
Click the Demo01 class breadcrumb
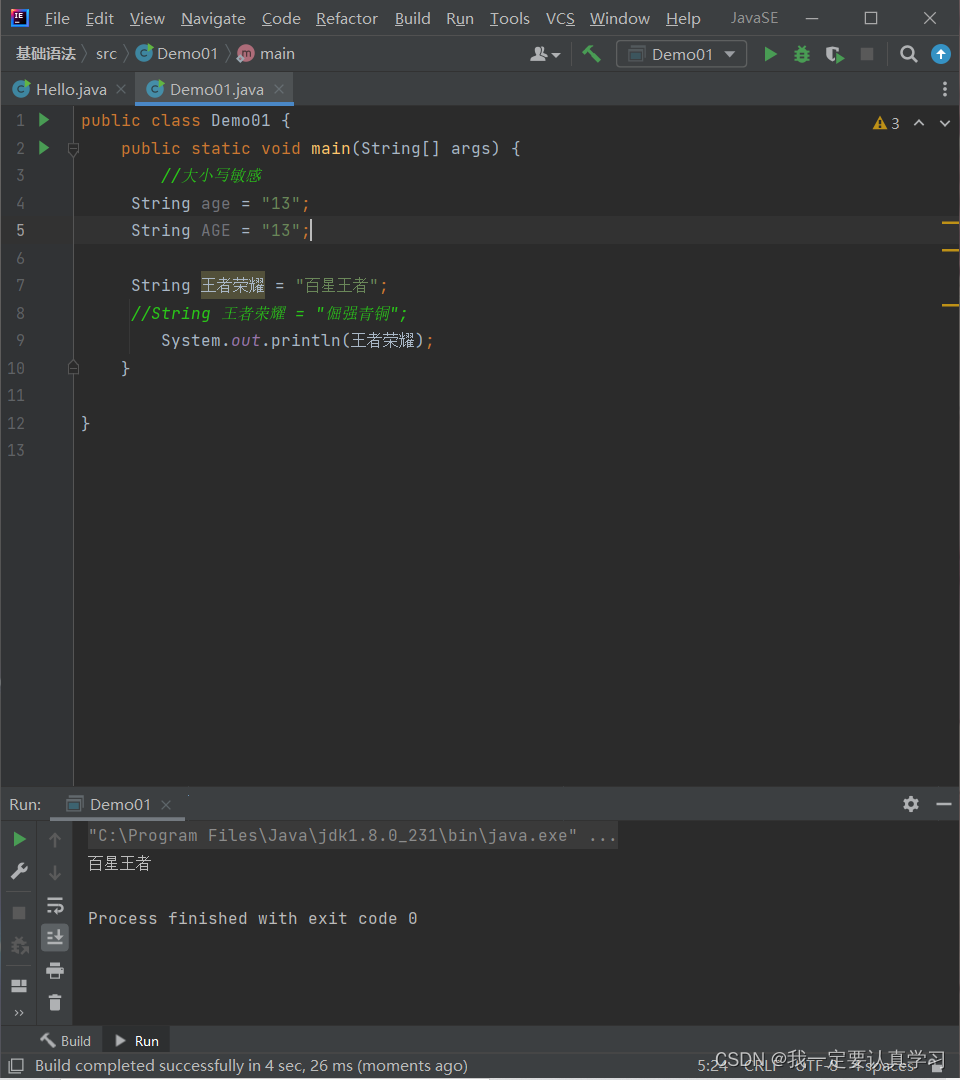coord(177,54)
